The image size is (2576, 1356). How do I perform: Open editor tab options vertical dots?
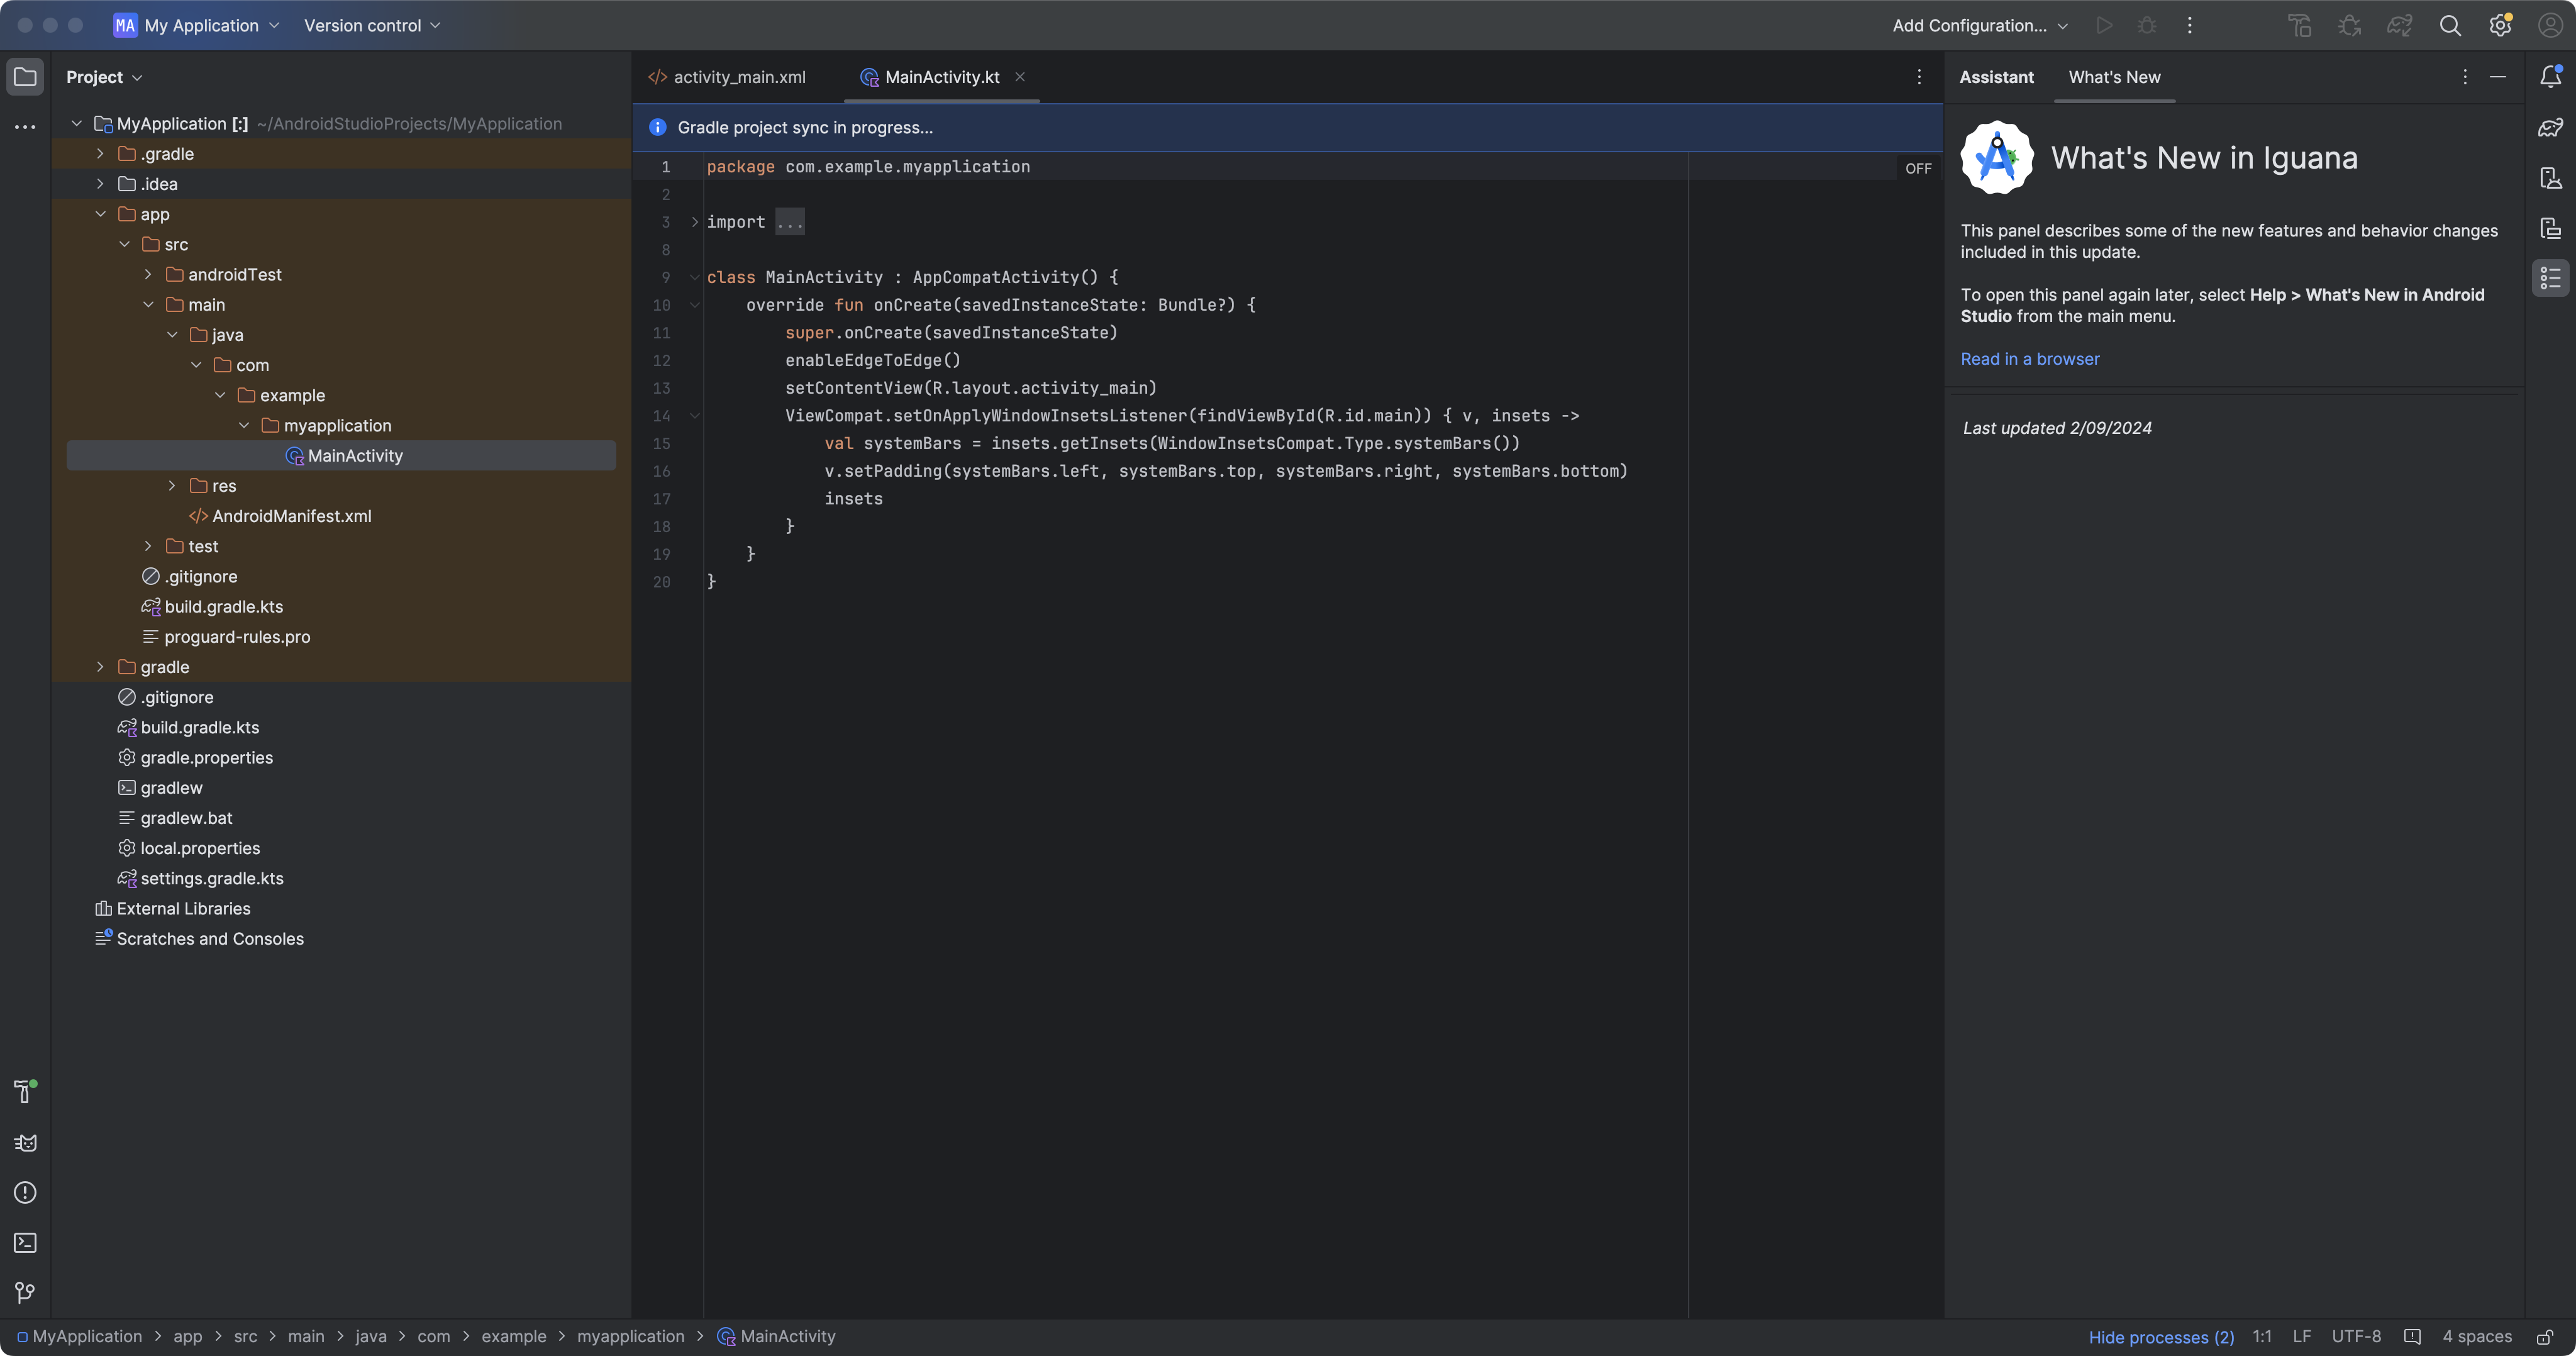[x=1919, y=77]
